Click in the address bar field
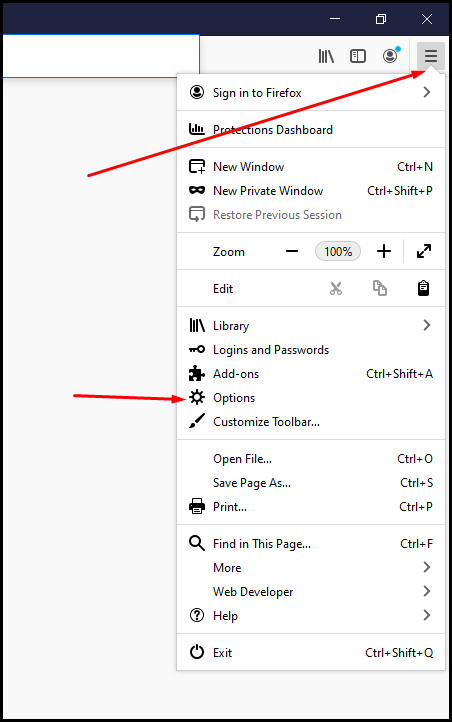The height and width of the screenshot is (722, 452). 101,56
